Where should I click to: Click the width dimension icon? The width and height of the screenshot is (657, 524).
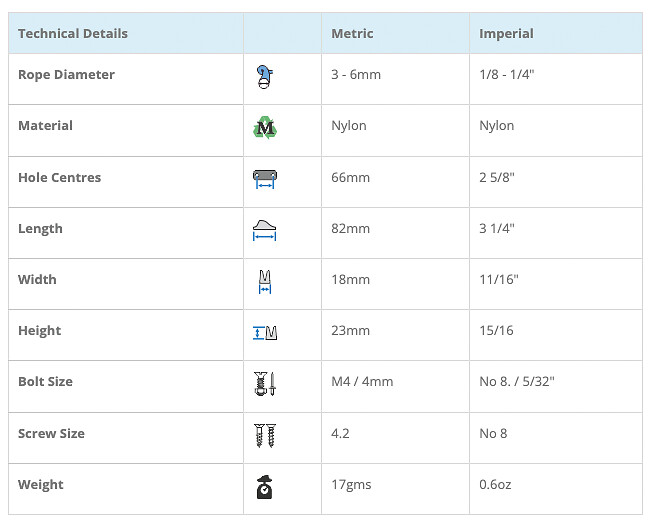264,281
